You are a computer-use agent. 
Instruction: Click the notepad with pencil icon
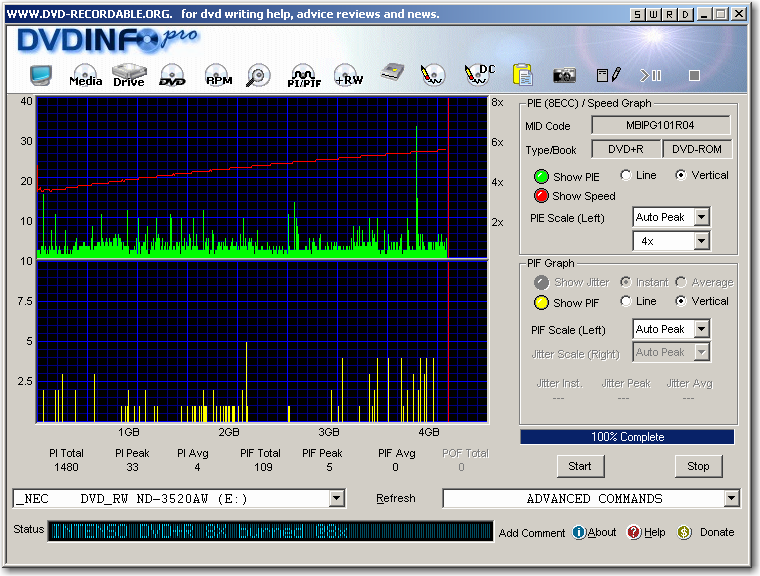tap(608, 75)
